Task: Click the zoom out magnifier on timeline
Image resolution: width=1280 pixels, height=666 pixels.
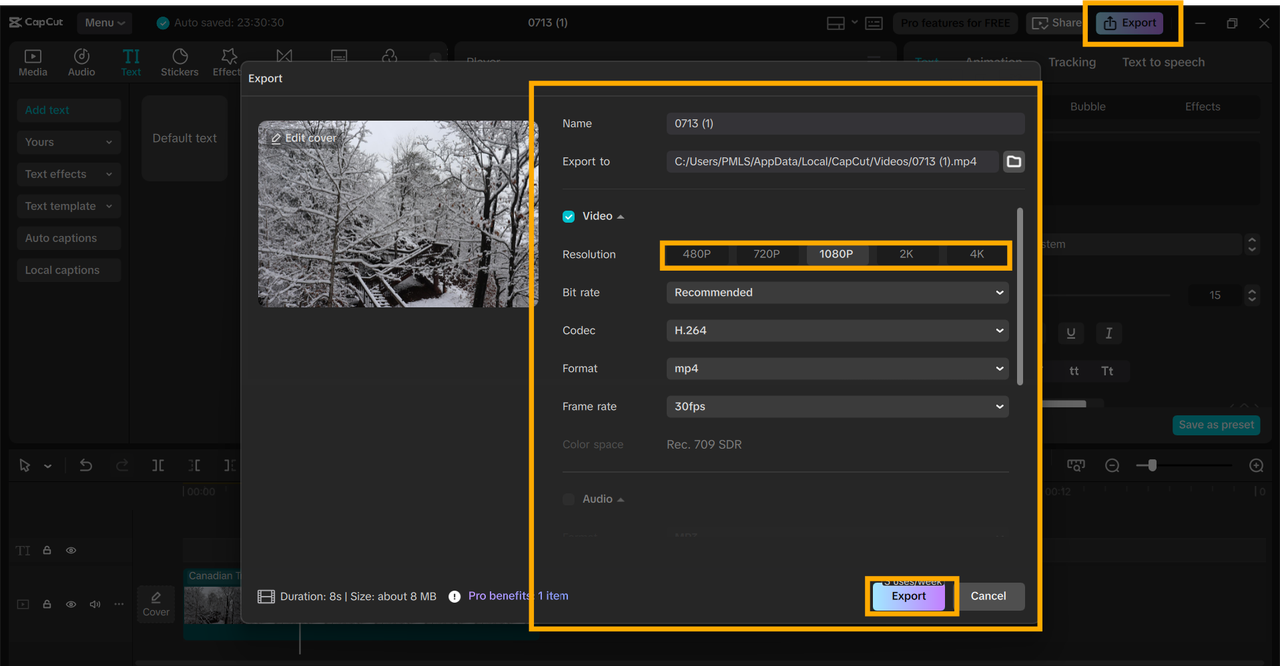Action: 1112,465
